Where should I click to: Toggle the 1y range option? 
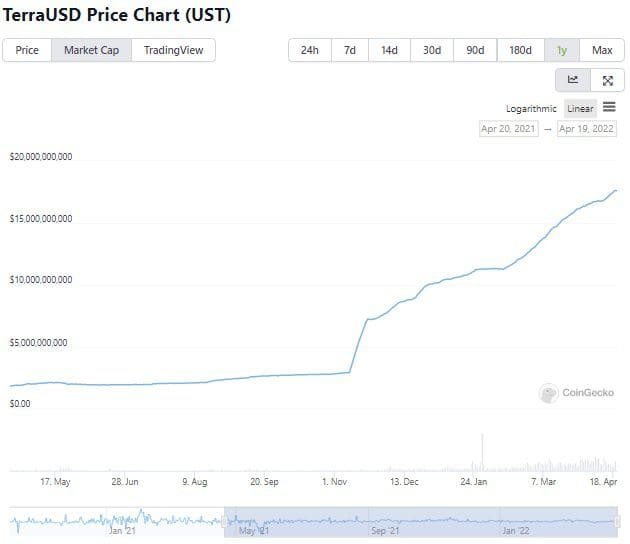click(562, 50)
